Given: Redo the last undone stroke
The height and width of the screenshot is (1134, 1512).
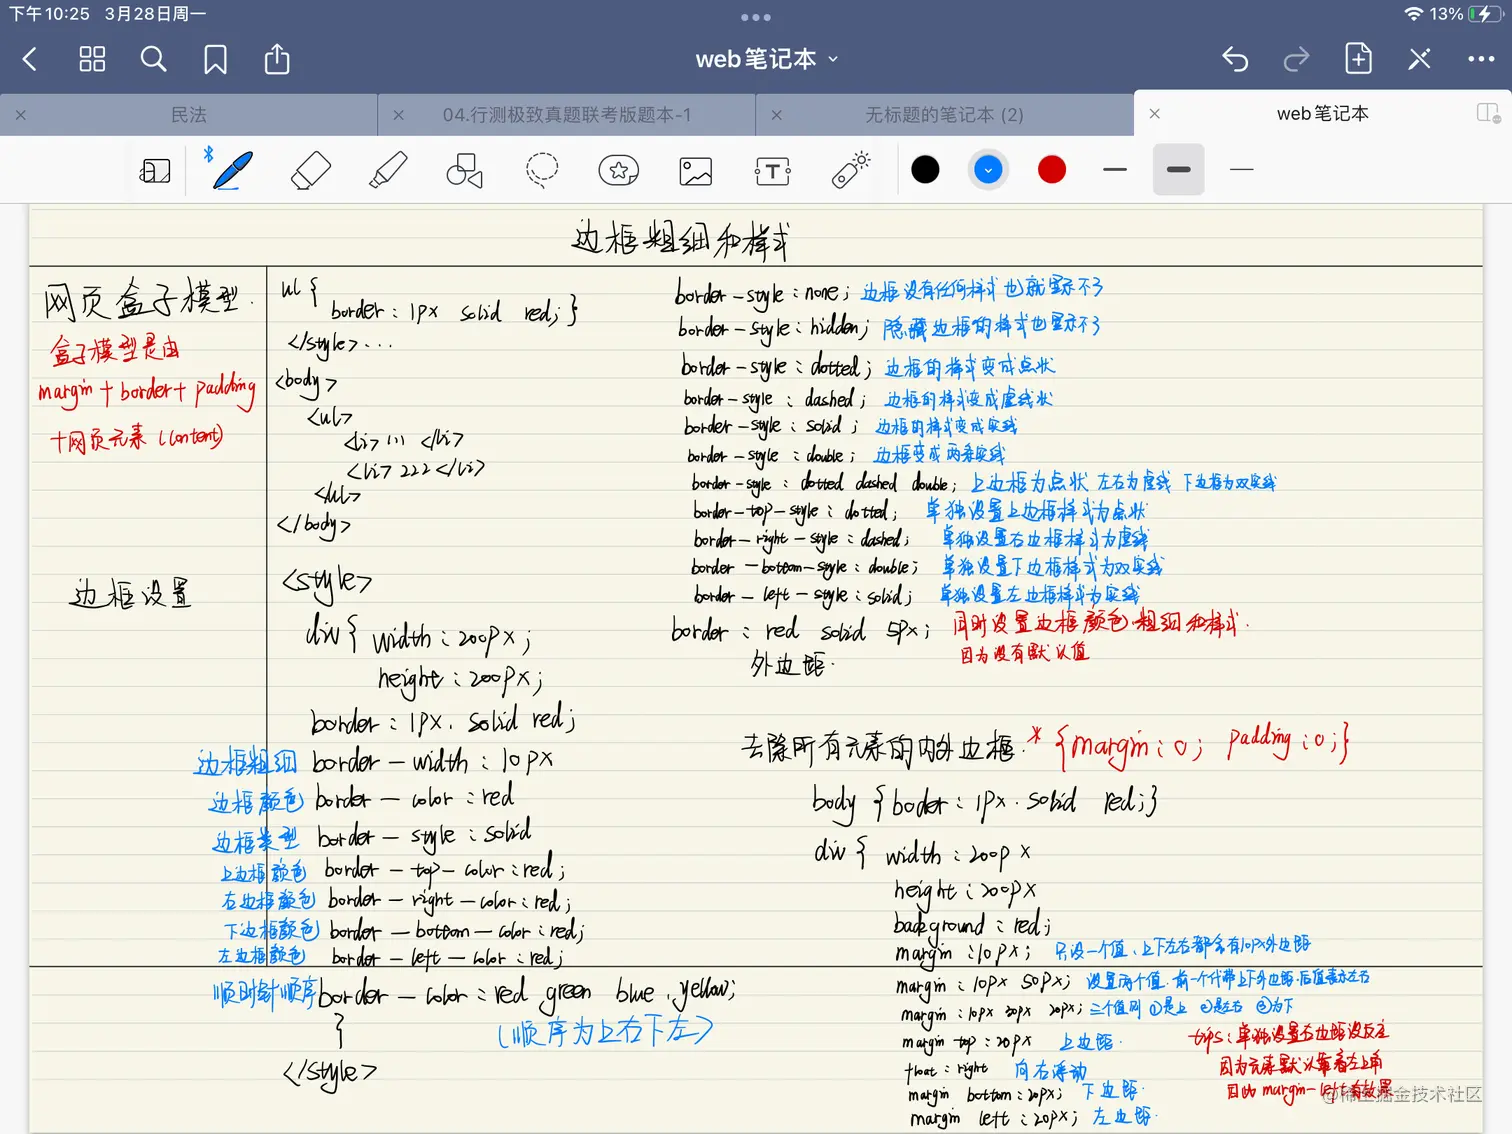Looking at the screenshot, I should (x=1296, y=60).
